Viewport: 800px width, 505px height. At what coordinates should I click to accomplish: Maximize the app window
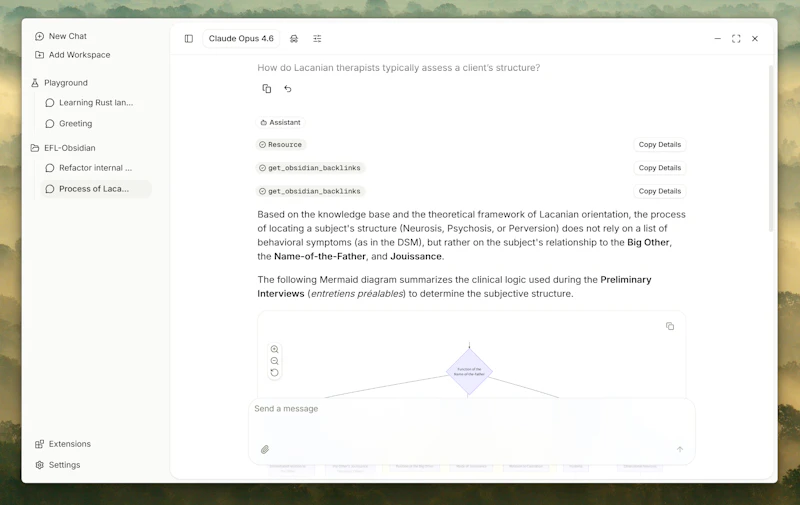coord(736,39)
